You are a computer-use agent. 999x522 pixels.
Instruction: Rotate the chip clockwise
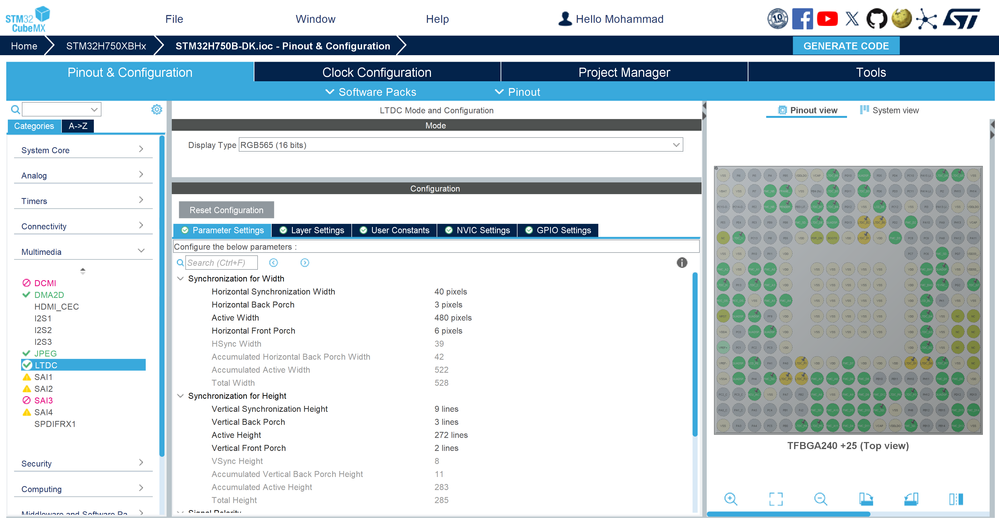pos(866,499)
